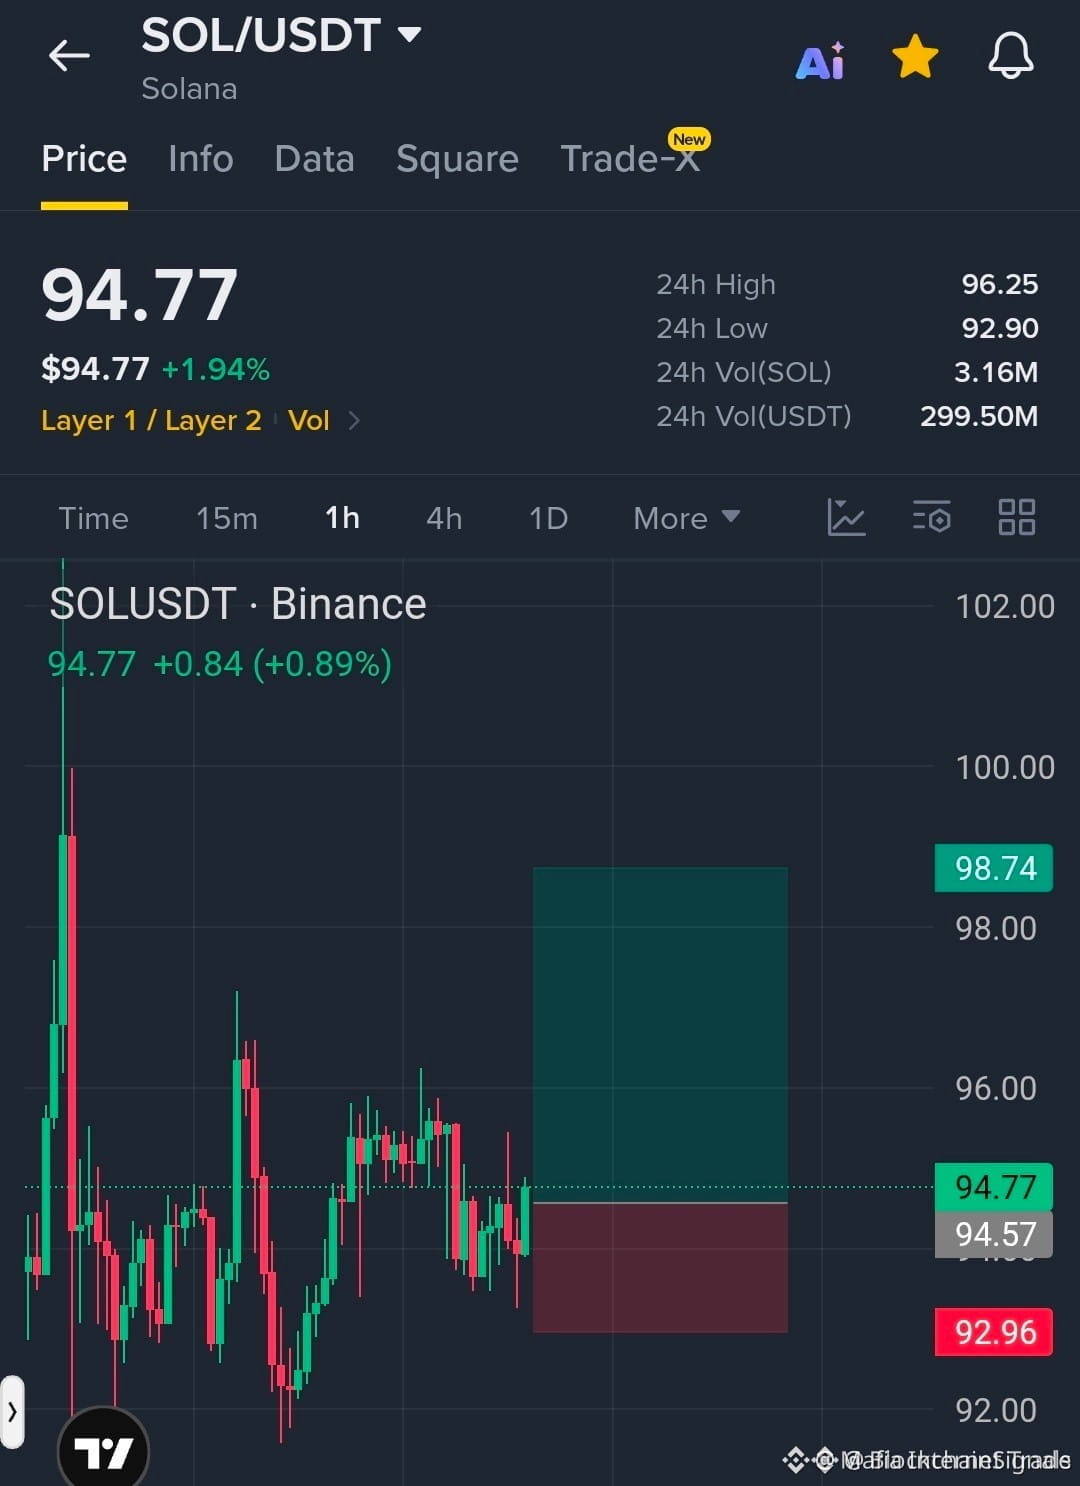This screenshot has height=1486, width=1080.
Task: Click the green take-profit zone
Action: pos(660,1035)
